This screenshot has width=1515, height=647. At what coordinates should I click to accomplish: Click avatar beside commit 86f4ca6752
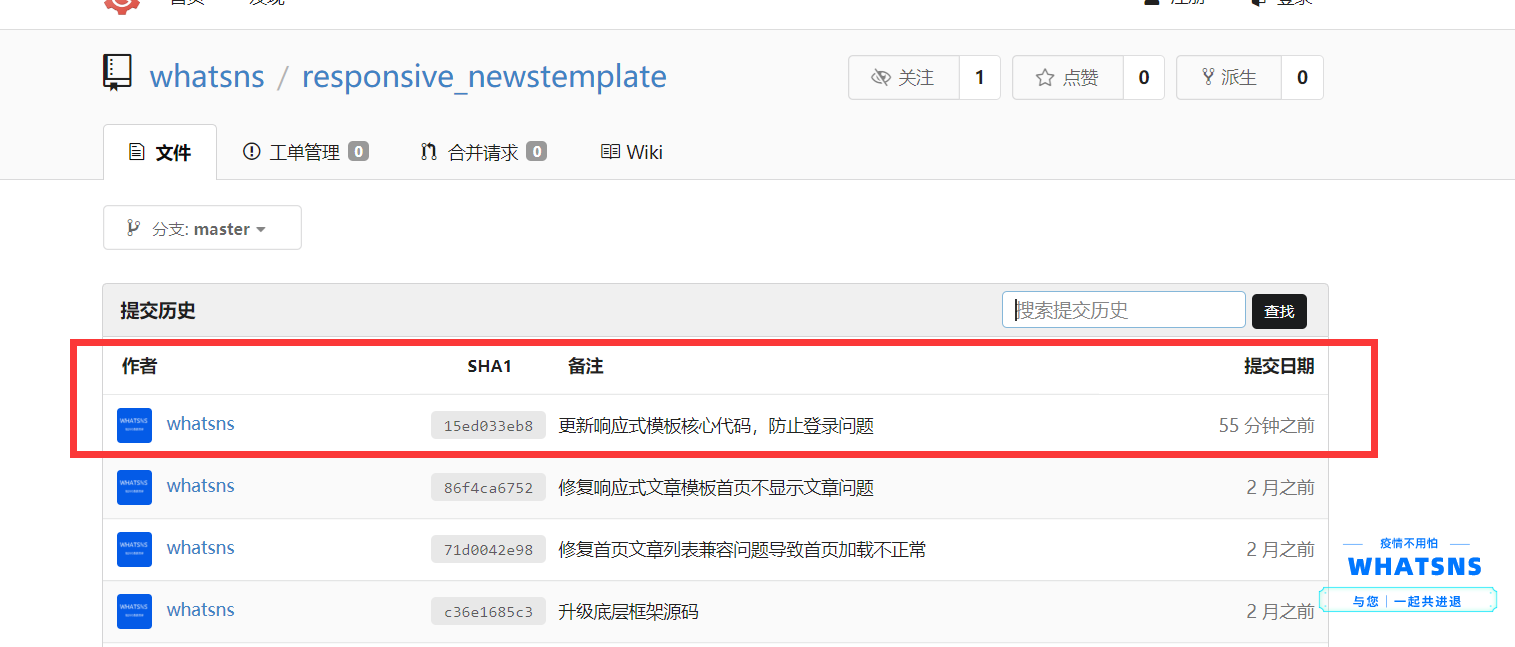(x=134, y=487)
